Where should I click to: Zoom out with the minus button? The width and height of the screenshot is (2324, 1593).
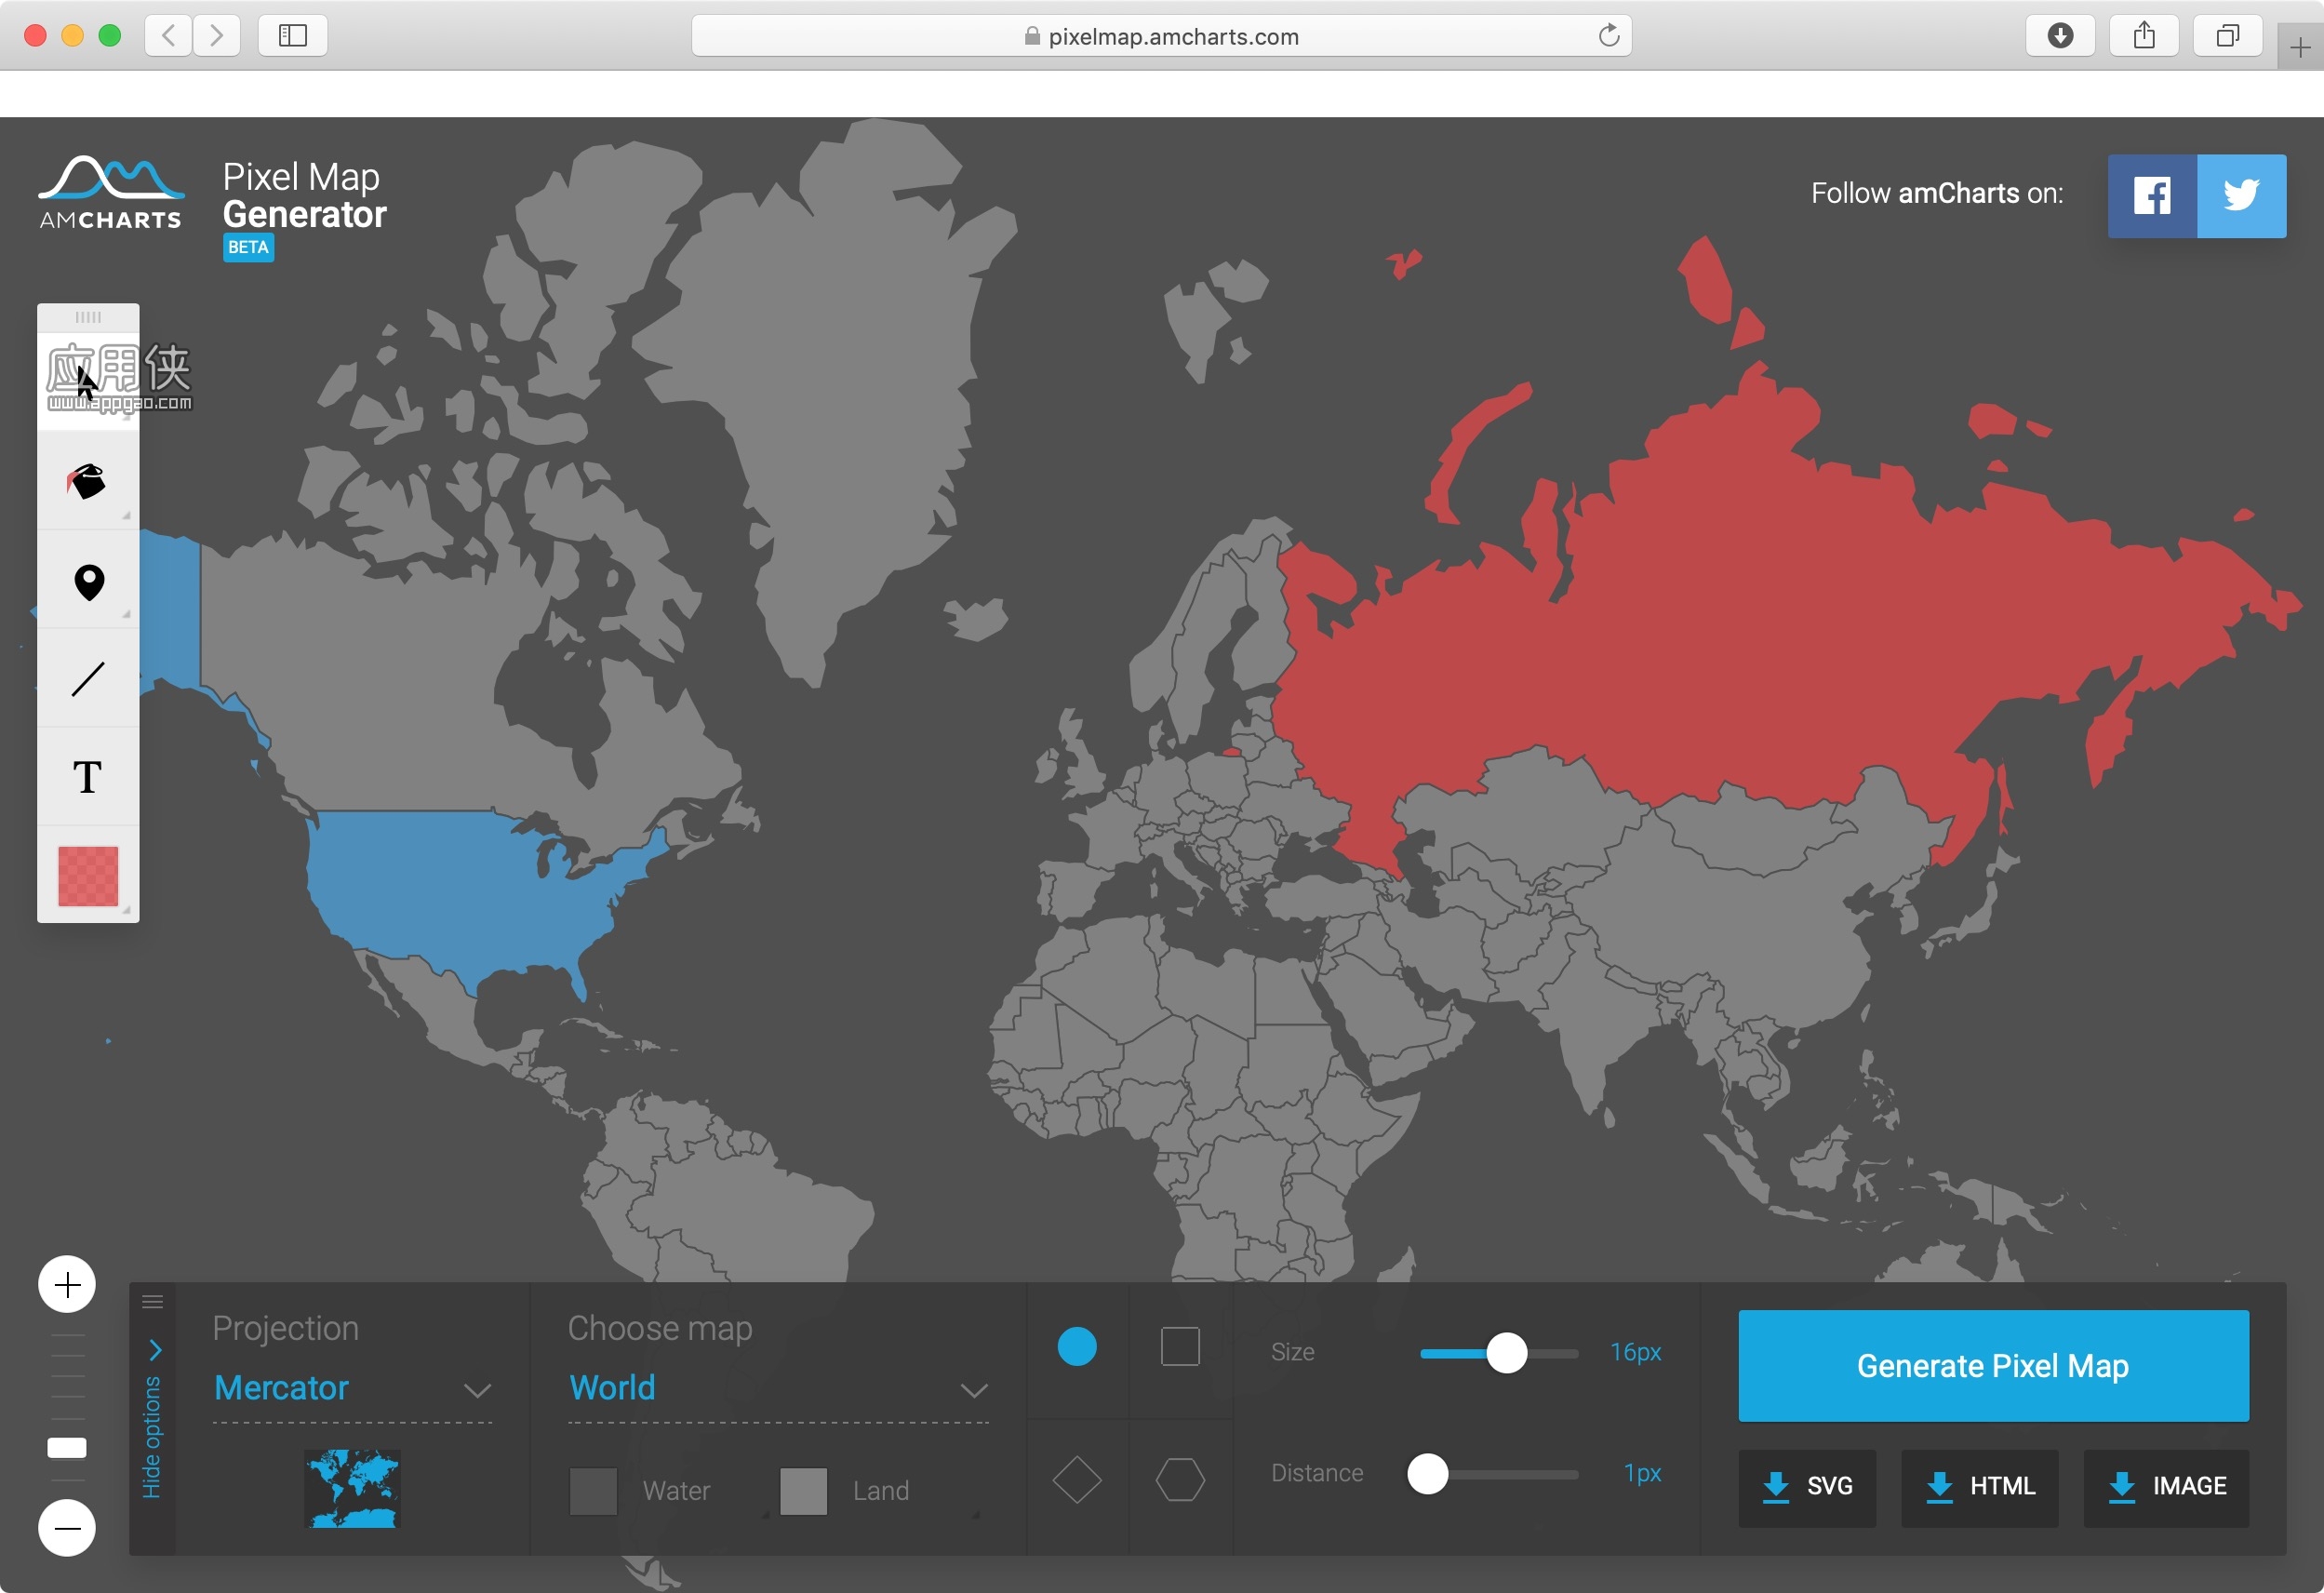tap(67, 1527)
